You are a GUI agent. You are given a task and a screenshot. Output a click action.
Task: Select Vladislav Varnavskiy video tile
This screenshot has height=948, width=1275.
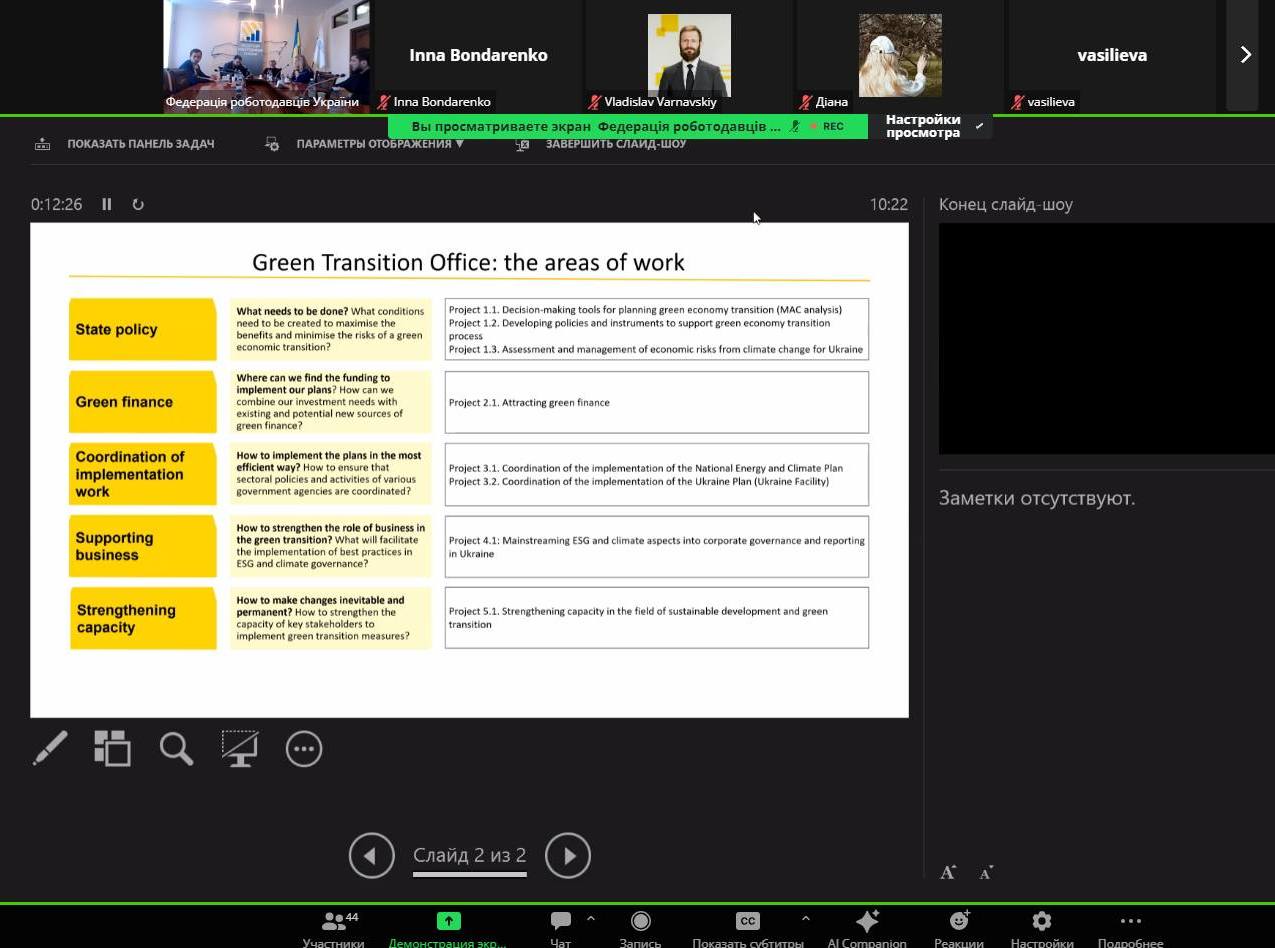[689, 56]
